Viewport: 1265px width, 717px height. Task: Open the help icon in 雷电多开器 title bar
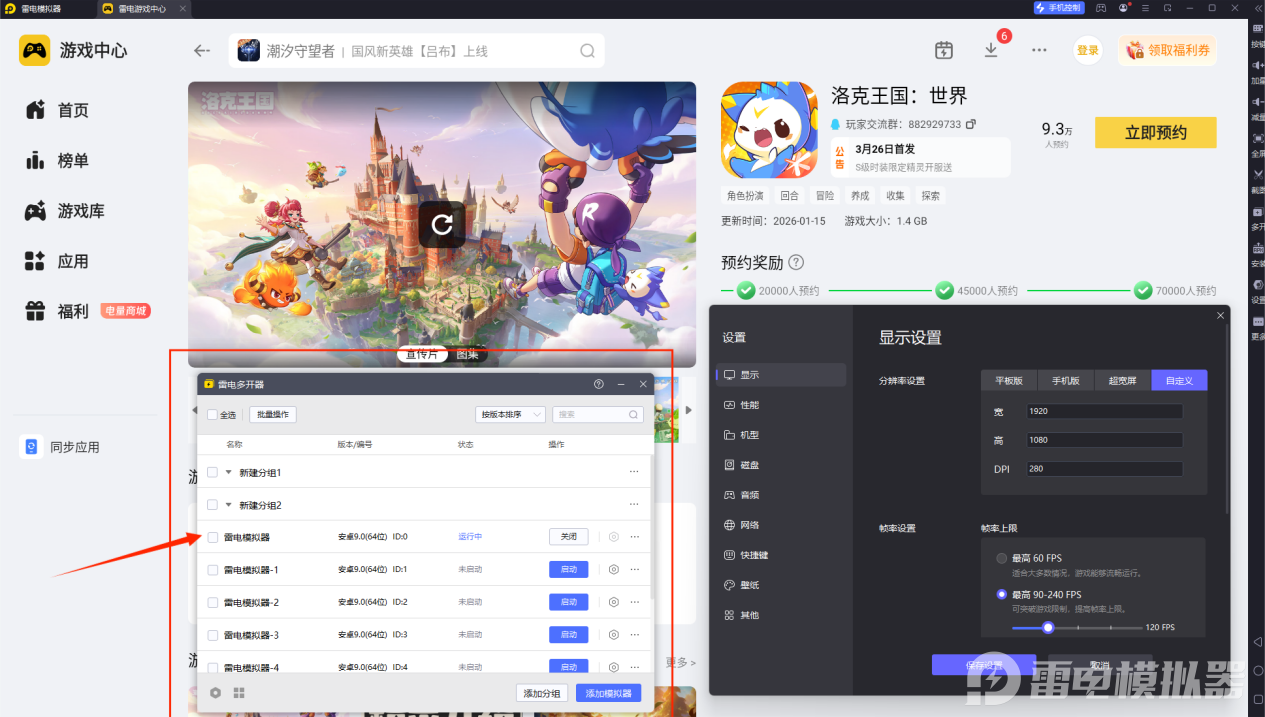598,384
